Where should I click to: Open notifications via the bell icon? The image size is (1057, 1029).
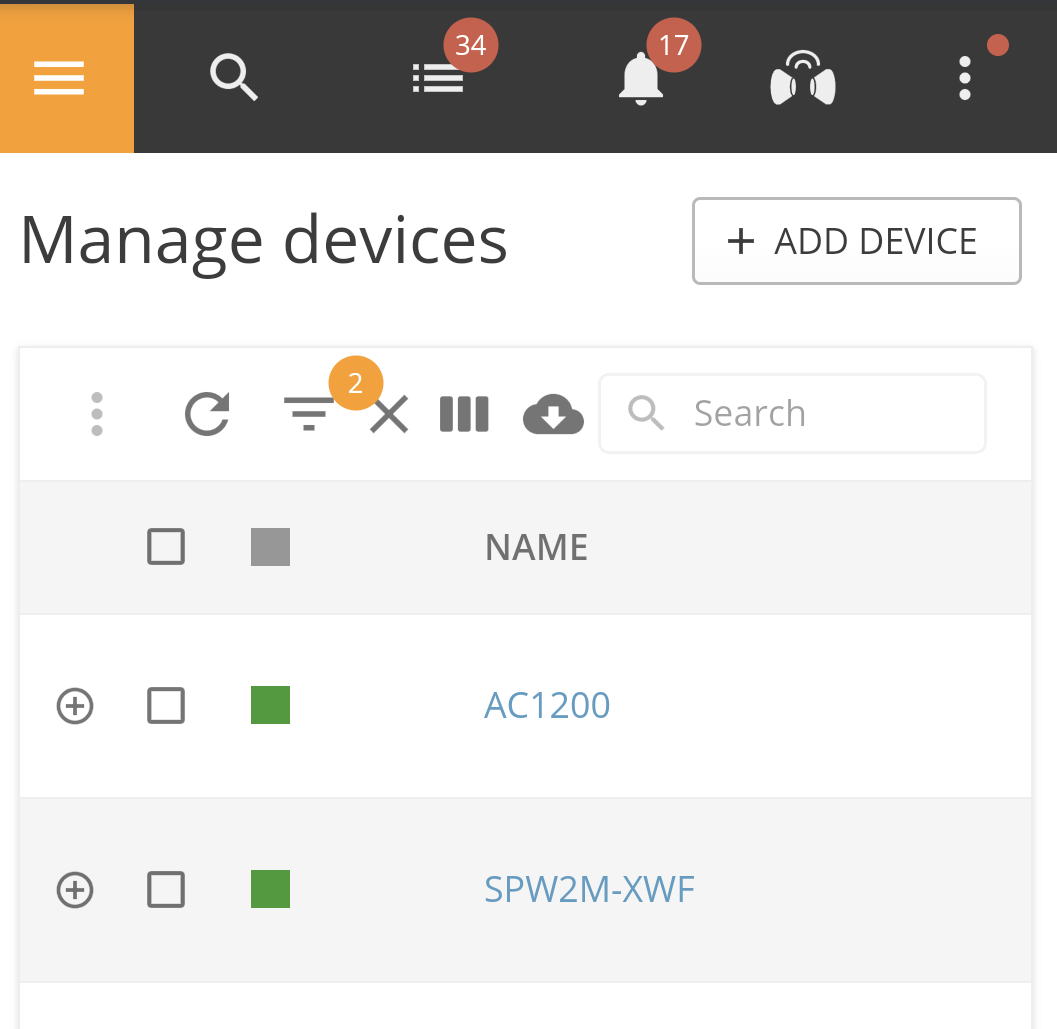(x=640, y=78)
